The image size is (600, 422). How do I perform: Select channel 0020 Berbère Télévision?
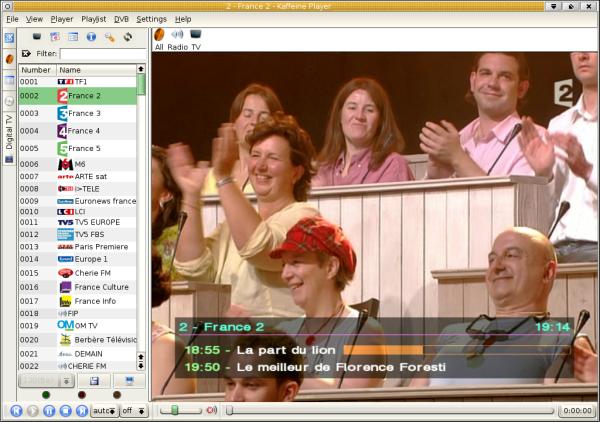point(78,340)
